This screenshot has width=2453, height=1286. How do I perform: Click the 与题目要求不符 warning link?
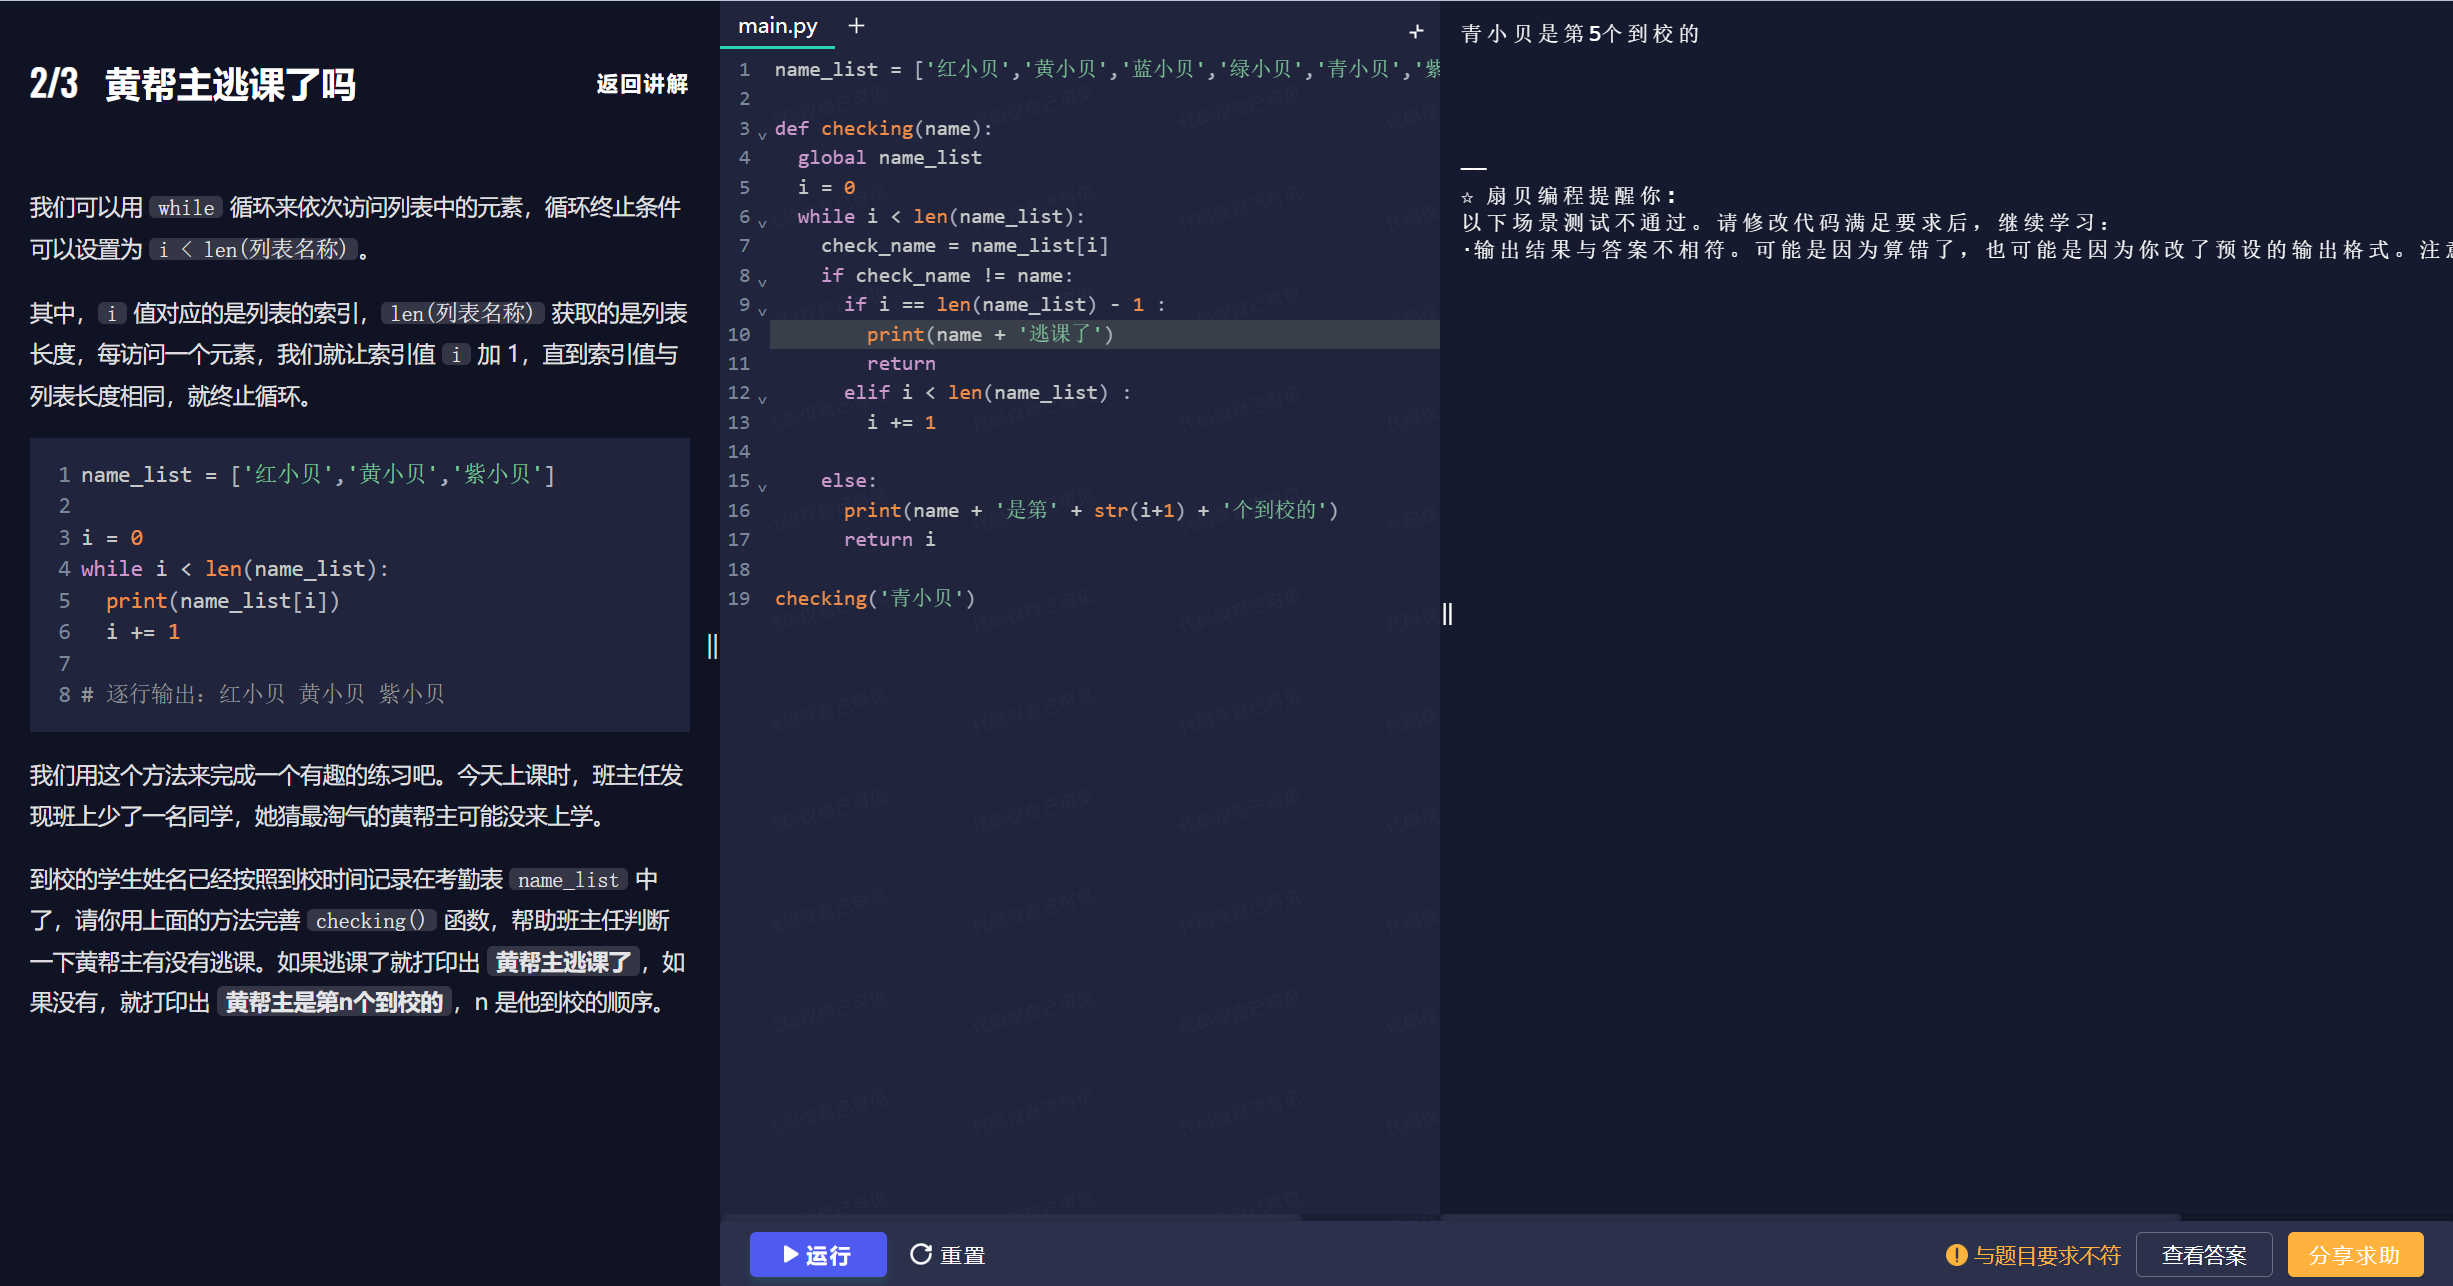click(2046, 1254)
